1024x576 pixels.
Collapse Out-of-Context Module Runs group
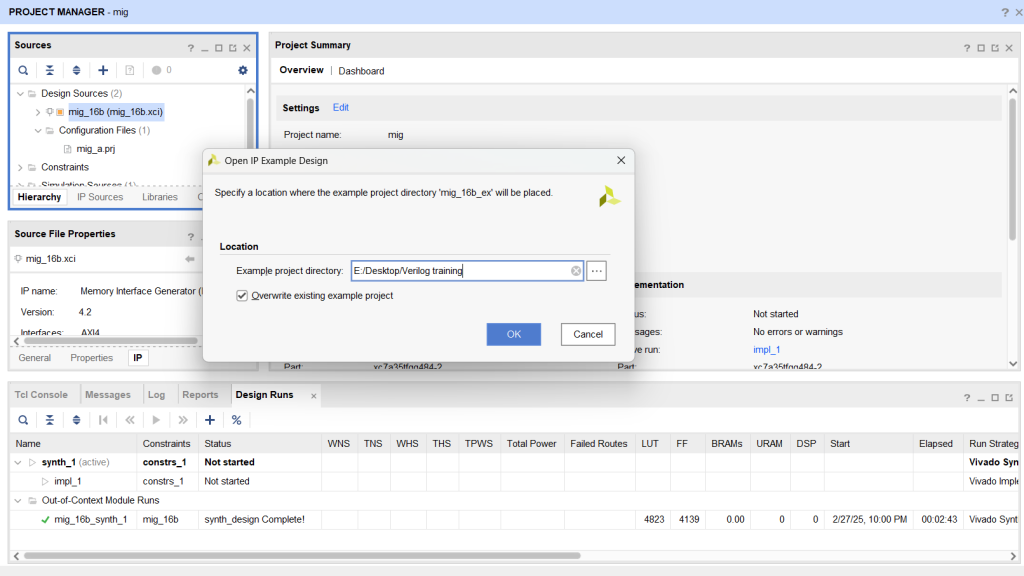[x=18, y=501]
